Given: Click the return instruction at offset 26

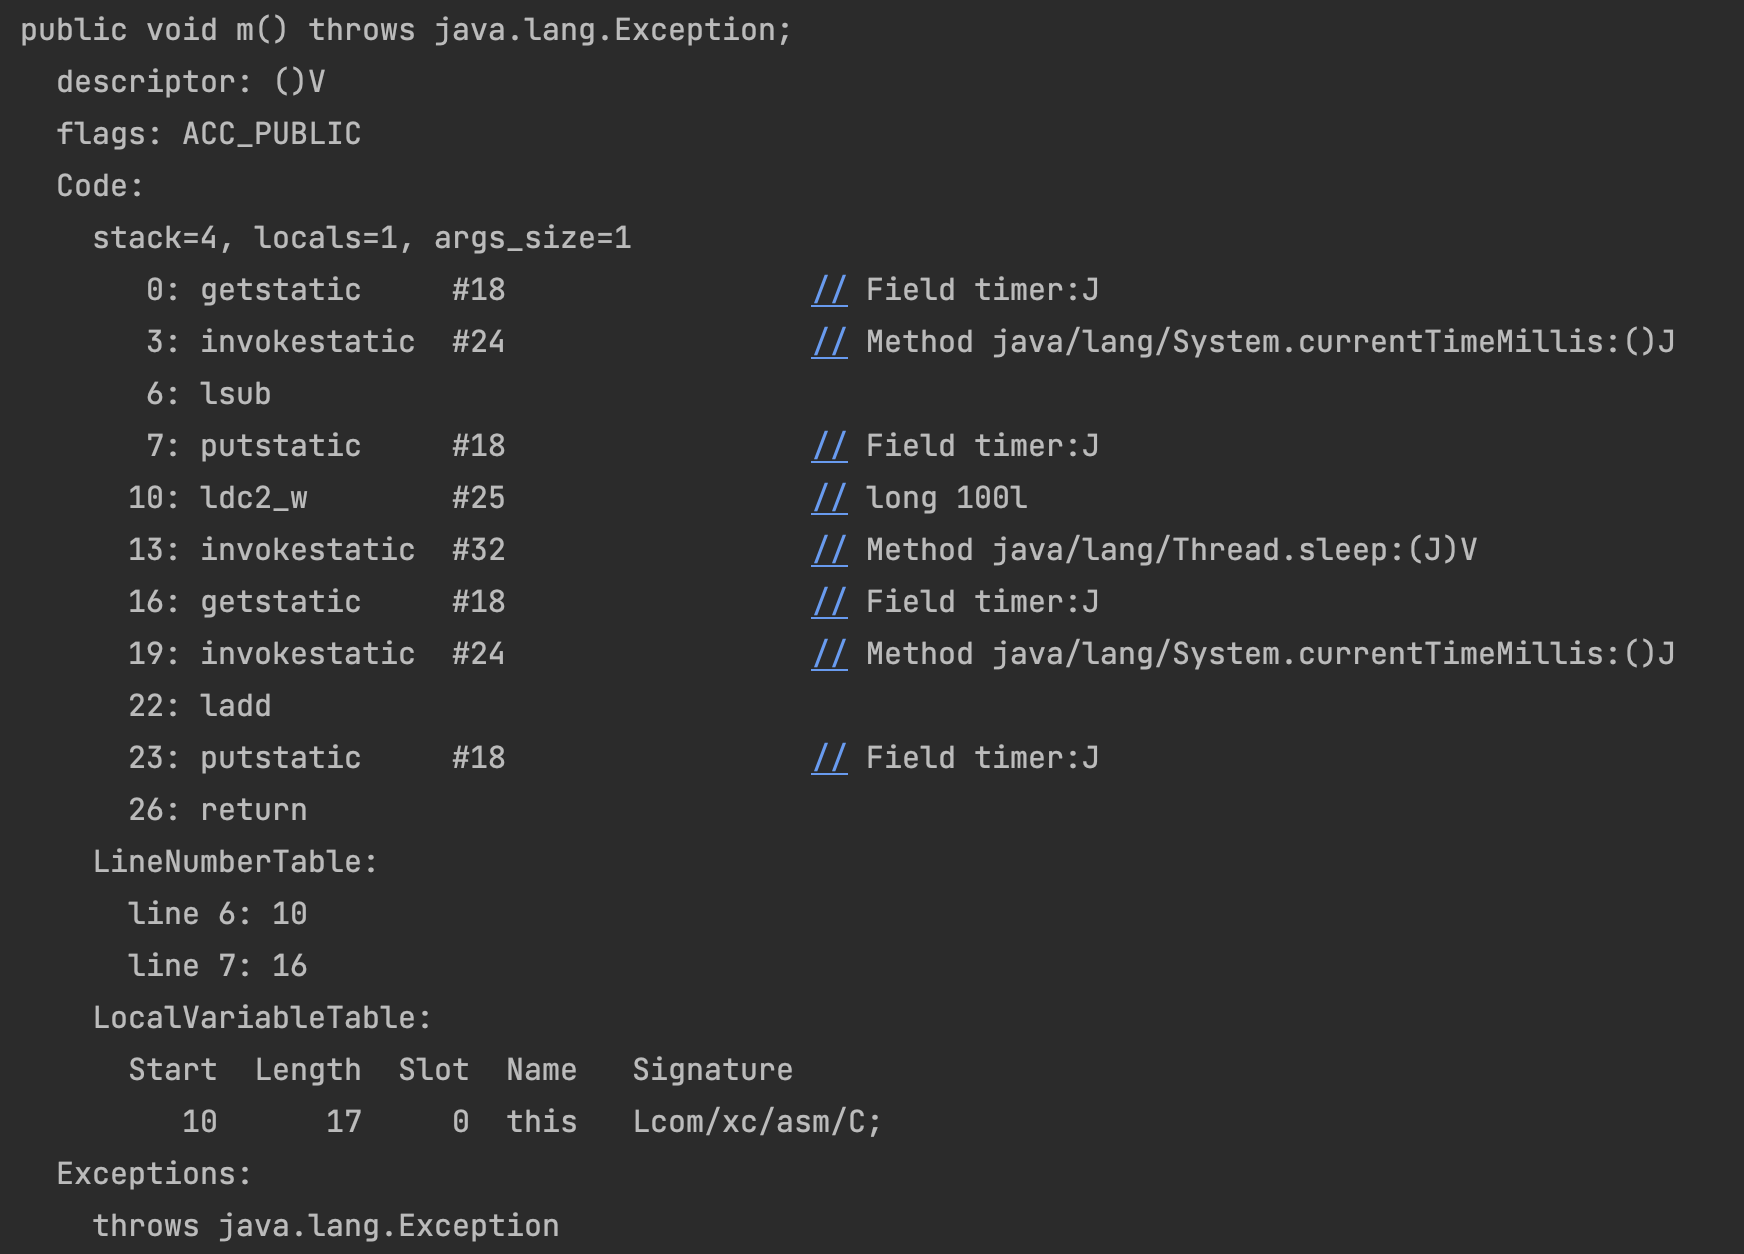Looking at the screenshot, I should click(x=253, y=810).
